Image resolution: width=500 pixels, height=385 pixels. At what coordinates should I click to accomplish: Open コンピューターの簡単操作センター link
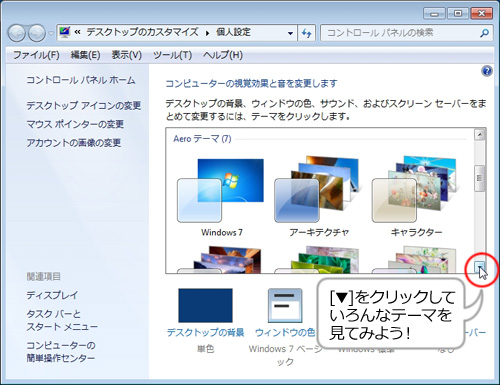point(61,352)
